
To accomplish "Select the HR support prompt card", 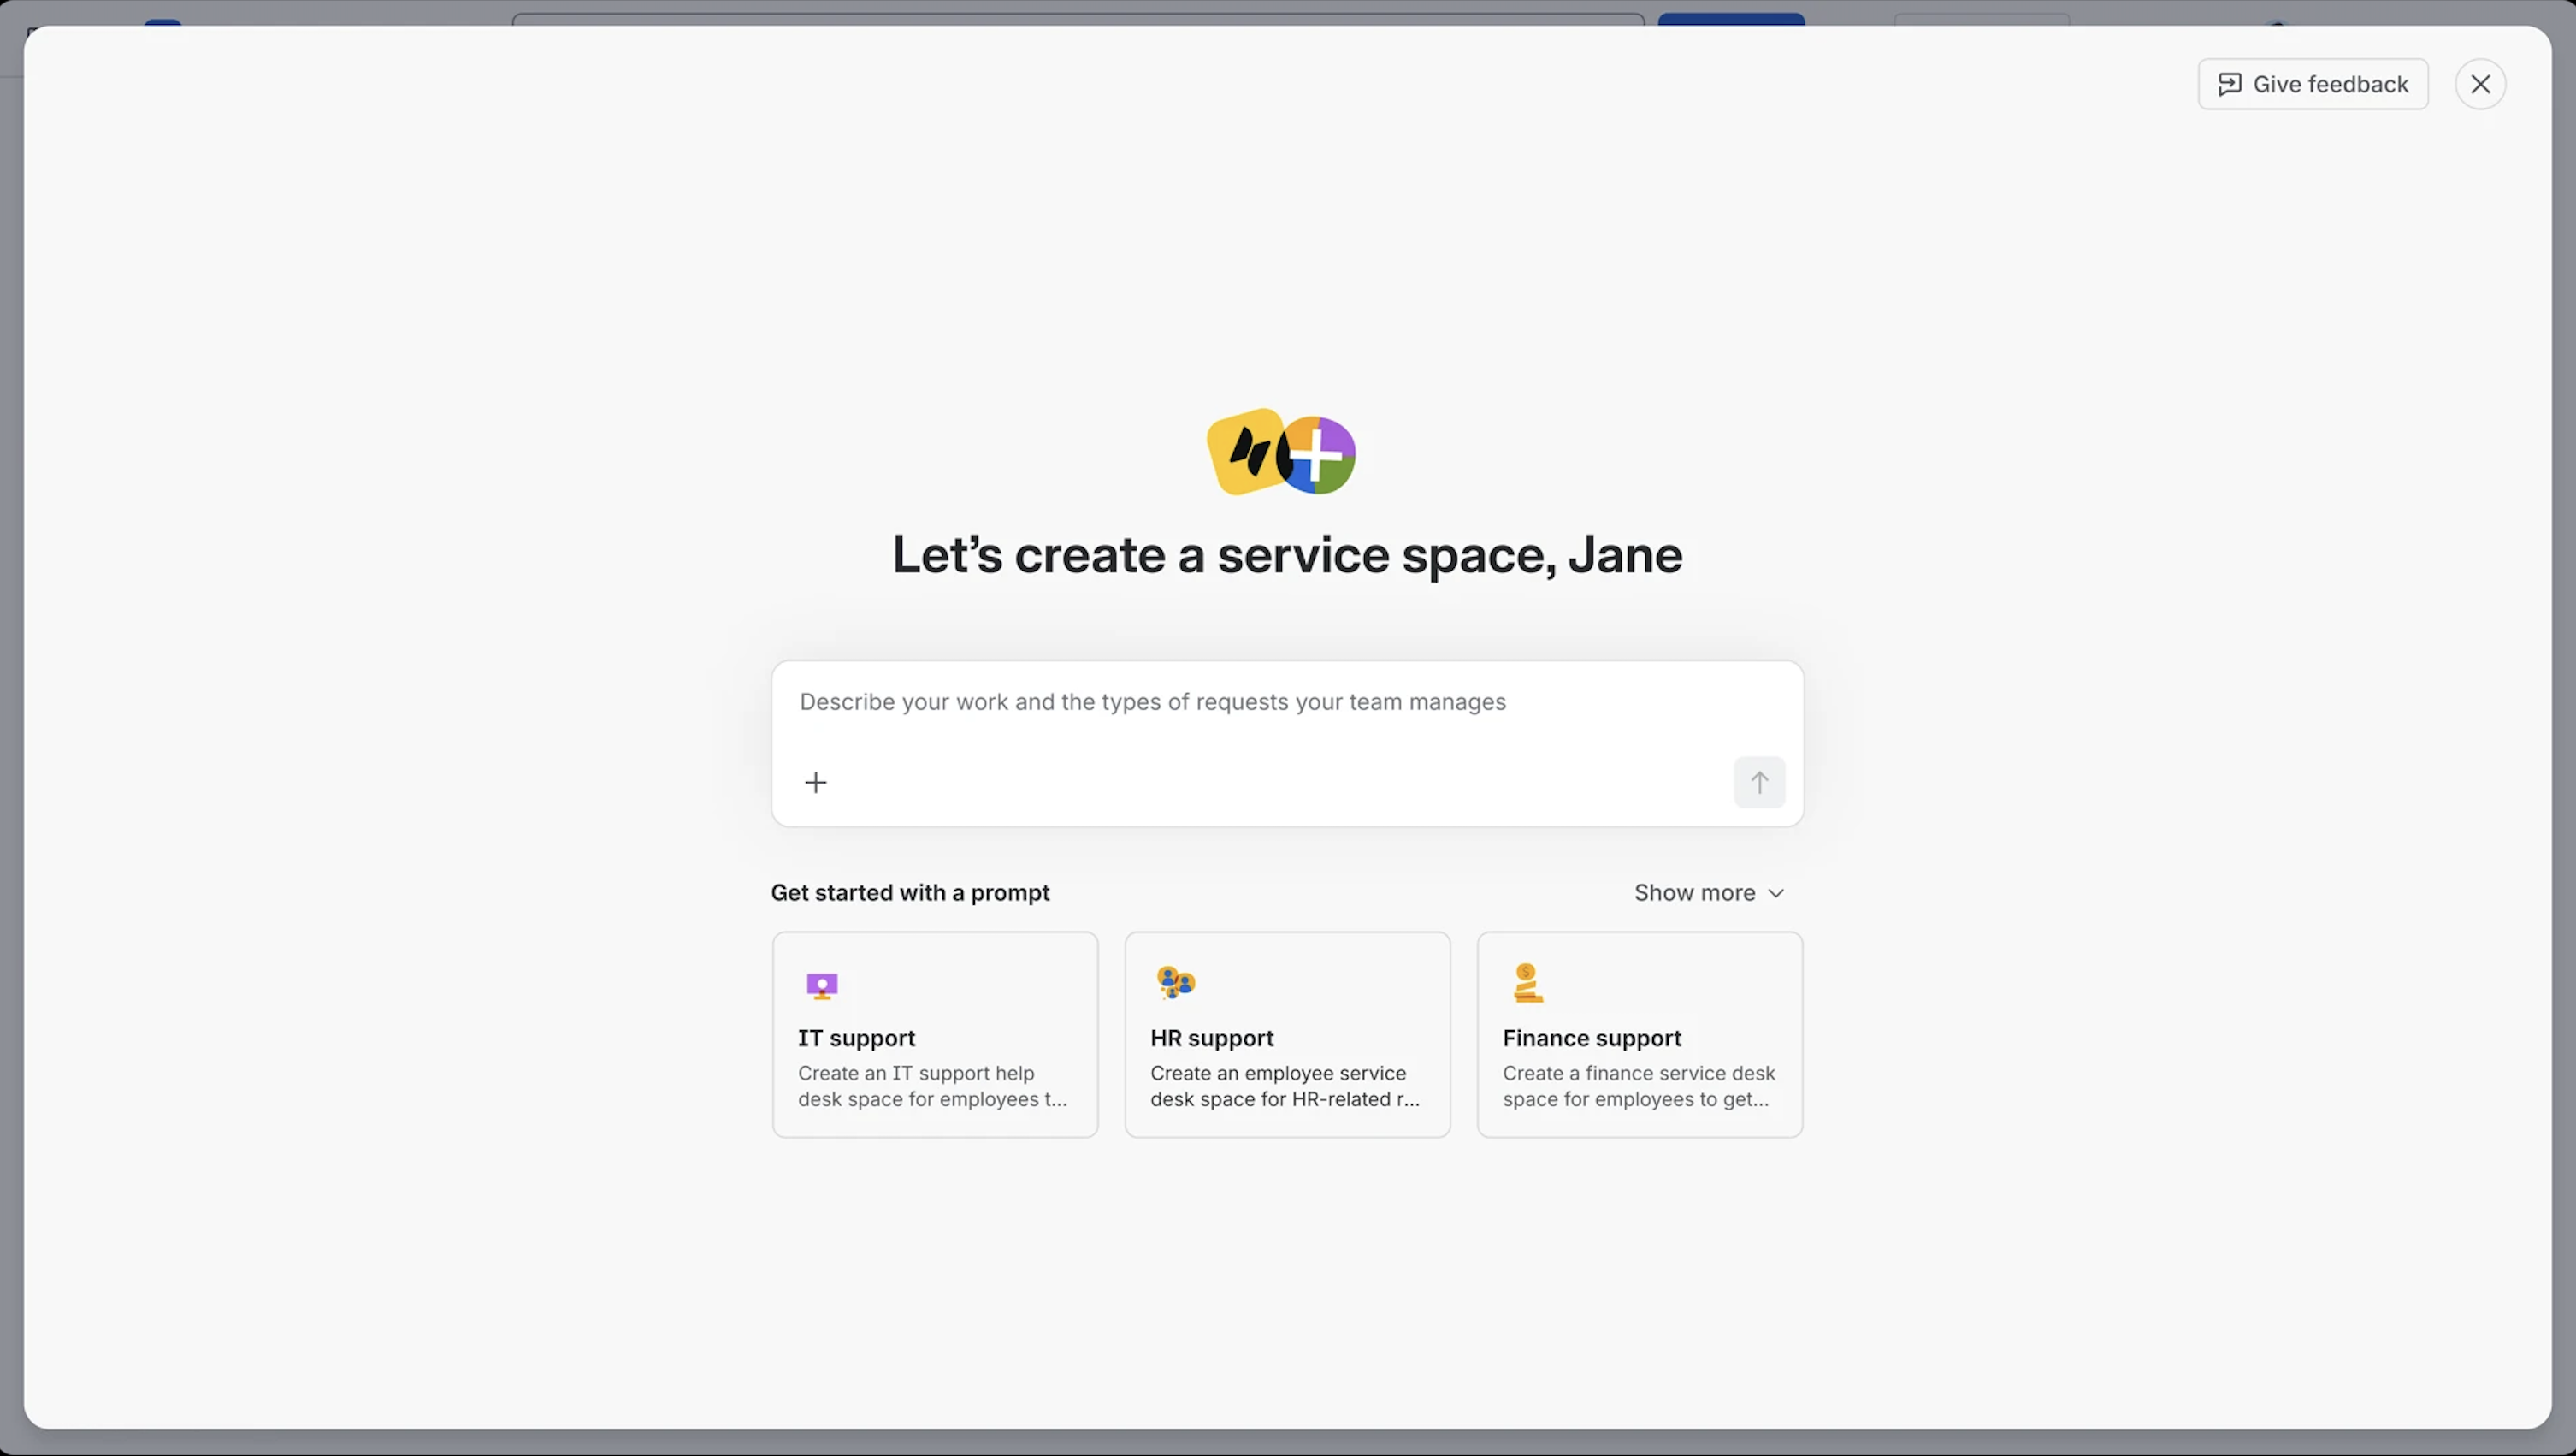I will (1287, 1035).
